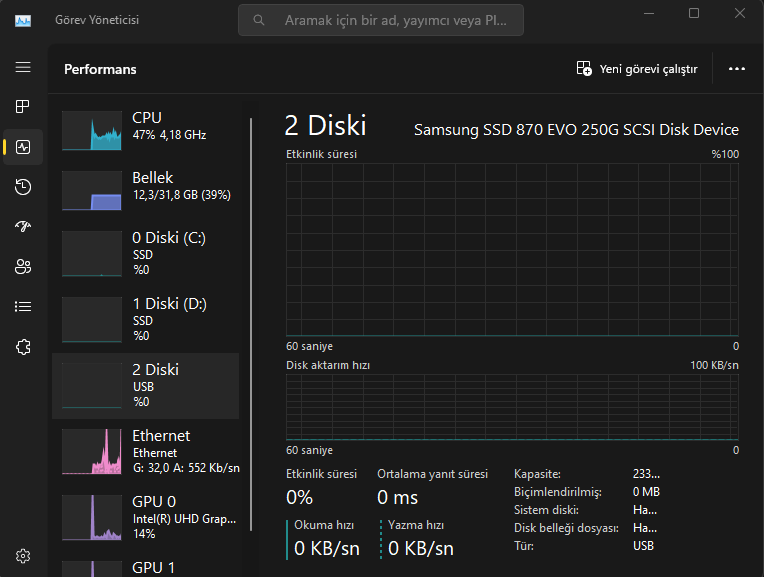This screenshot has width=764, height=577.
Task: Open the Startup apps page icon
Action: pyautogui.click(x=23, y=226)
